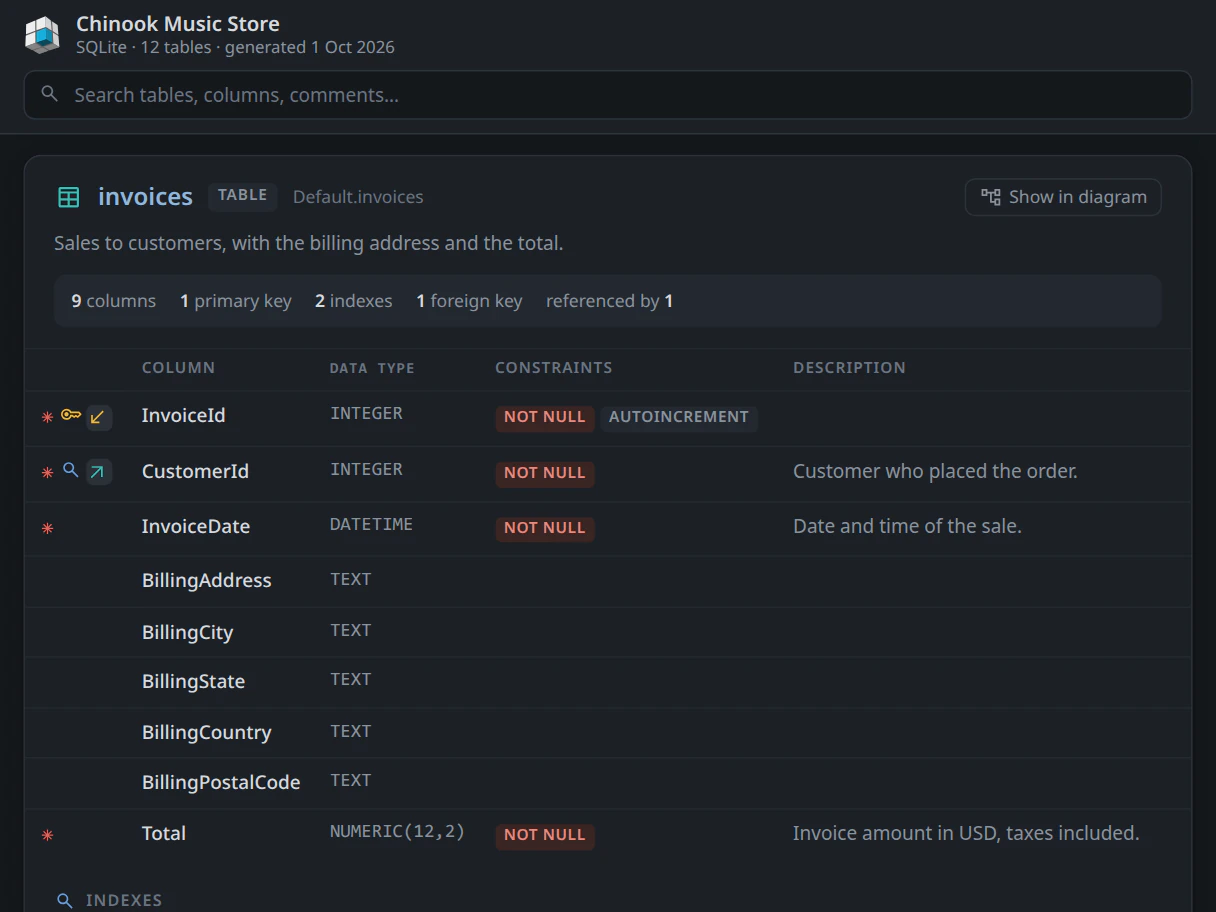This screenshot has height=912, width=1216.
Task: Click the DATA TYPE header
Action: pos(372,368)
